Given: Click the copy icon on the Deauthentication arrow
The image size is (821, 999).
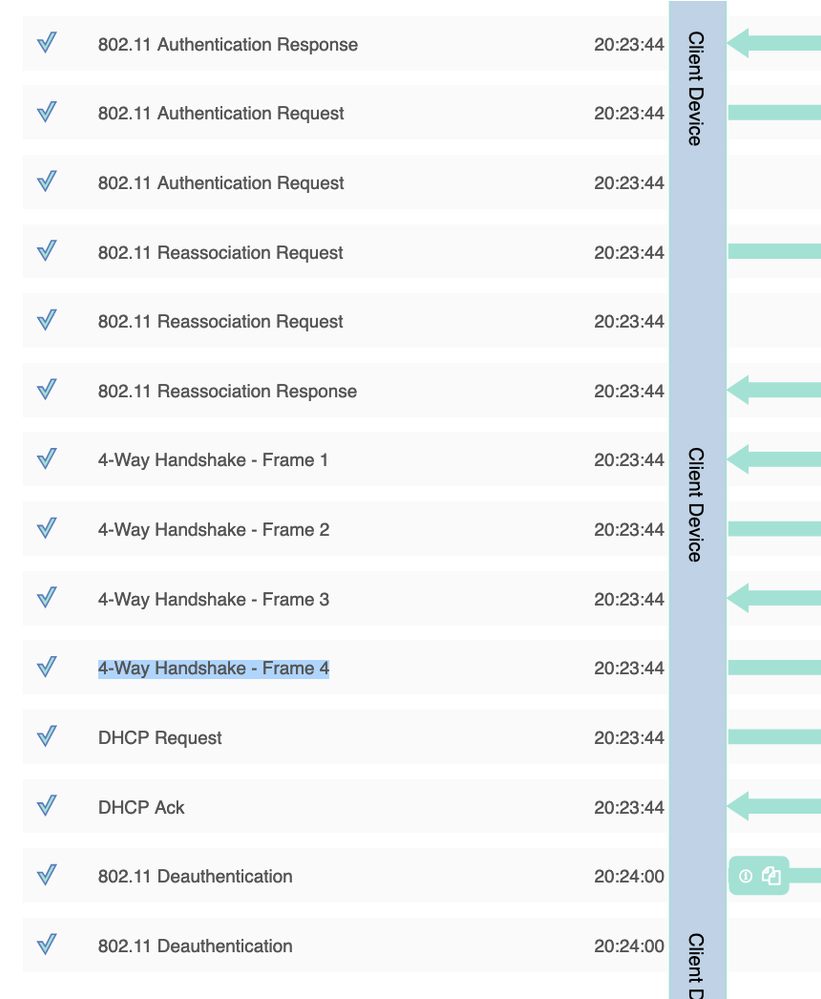Looking at the screenshot, I should (771, 876).
